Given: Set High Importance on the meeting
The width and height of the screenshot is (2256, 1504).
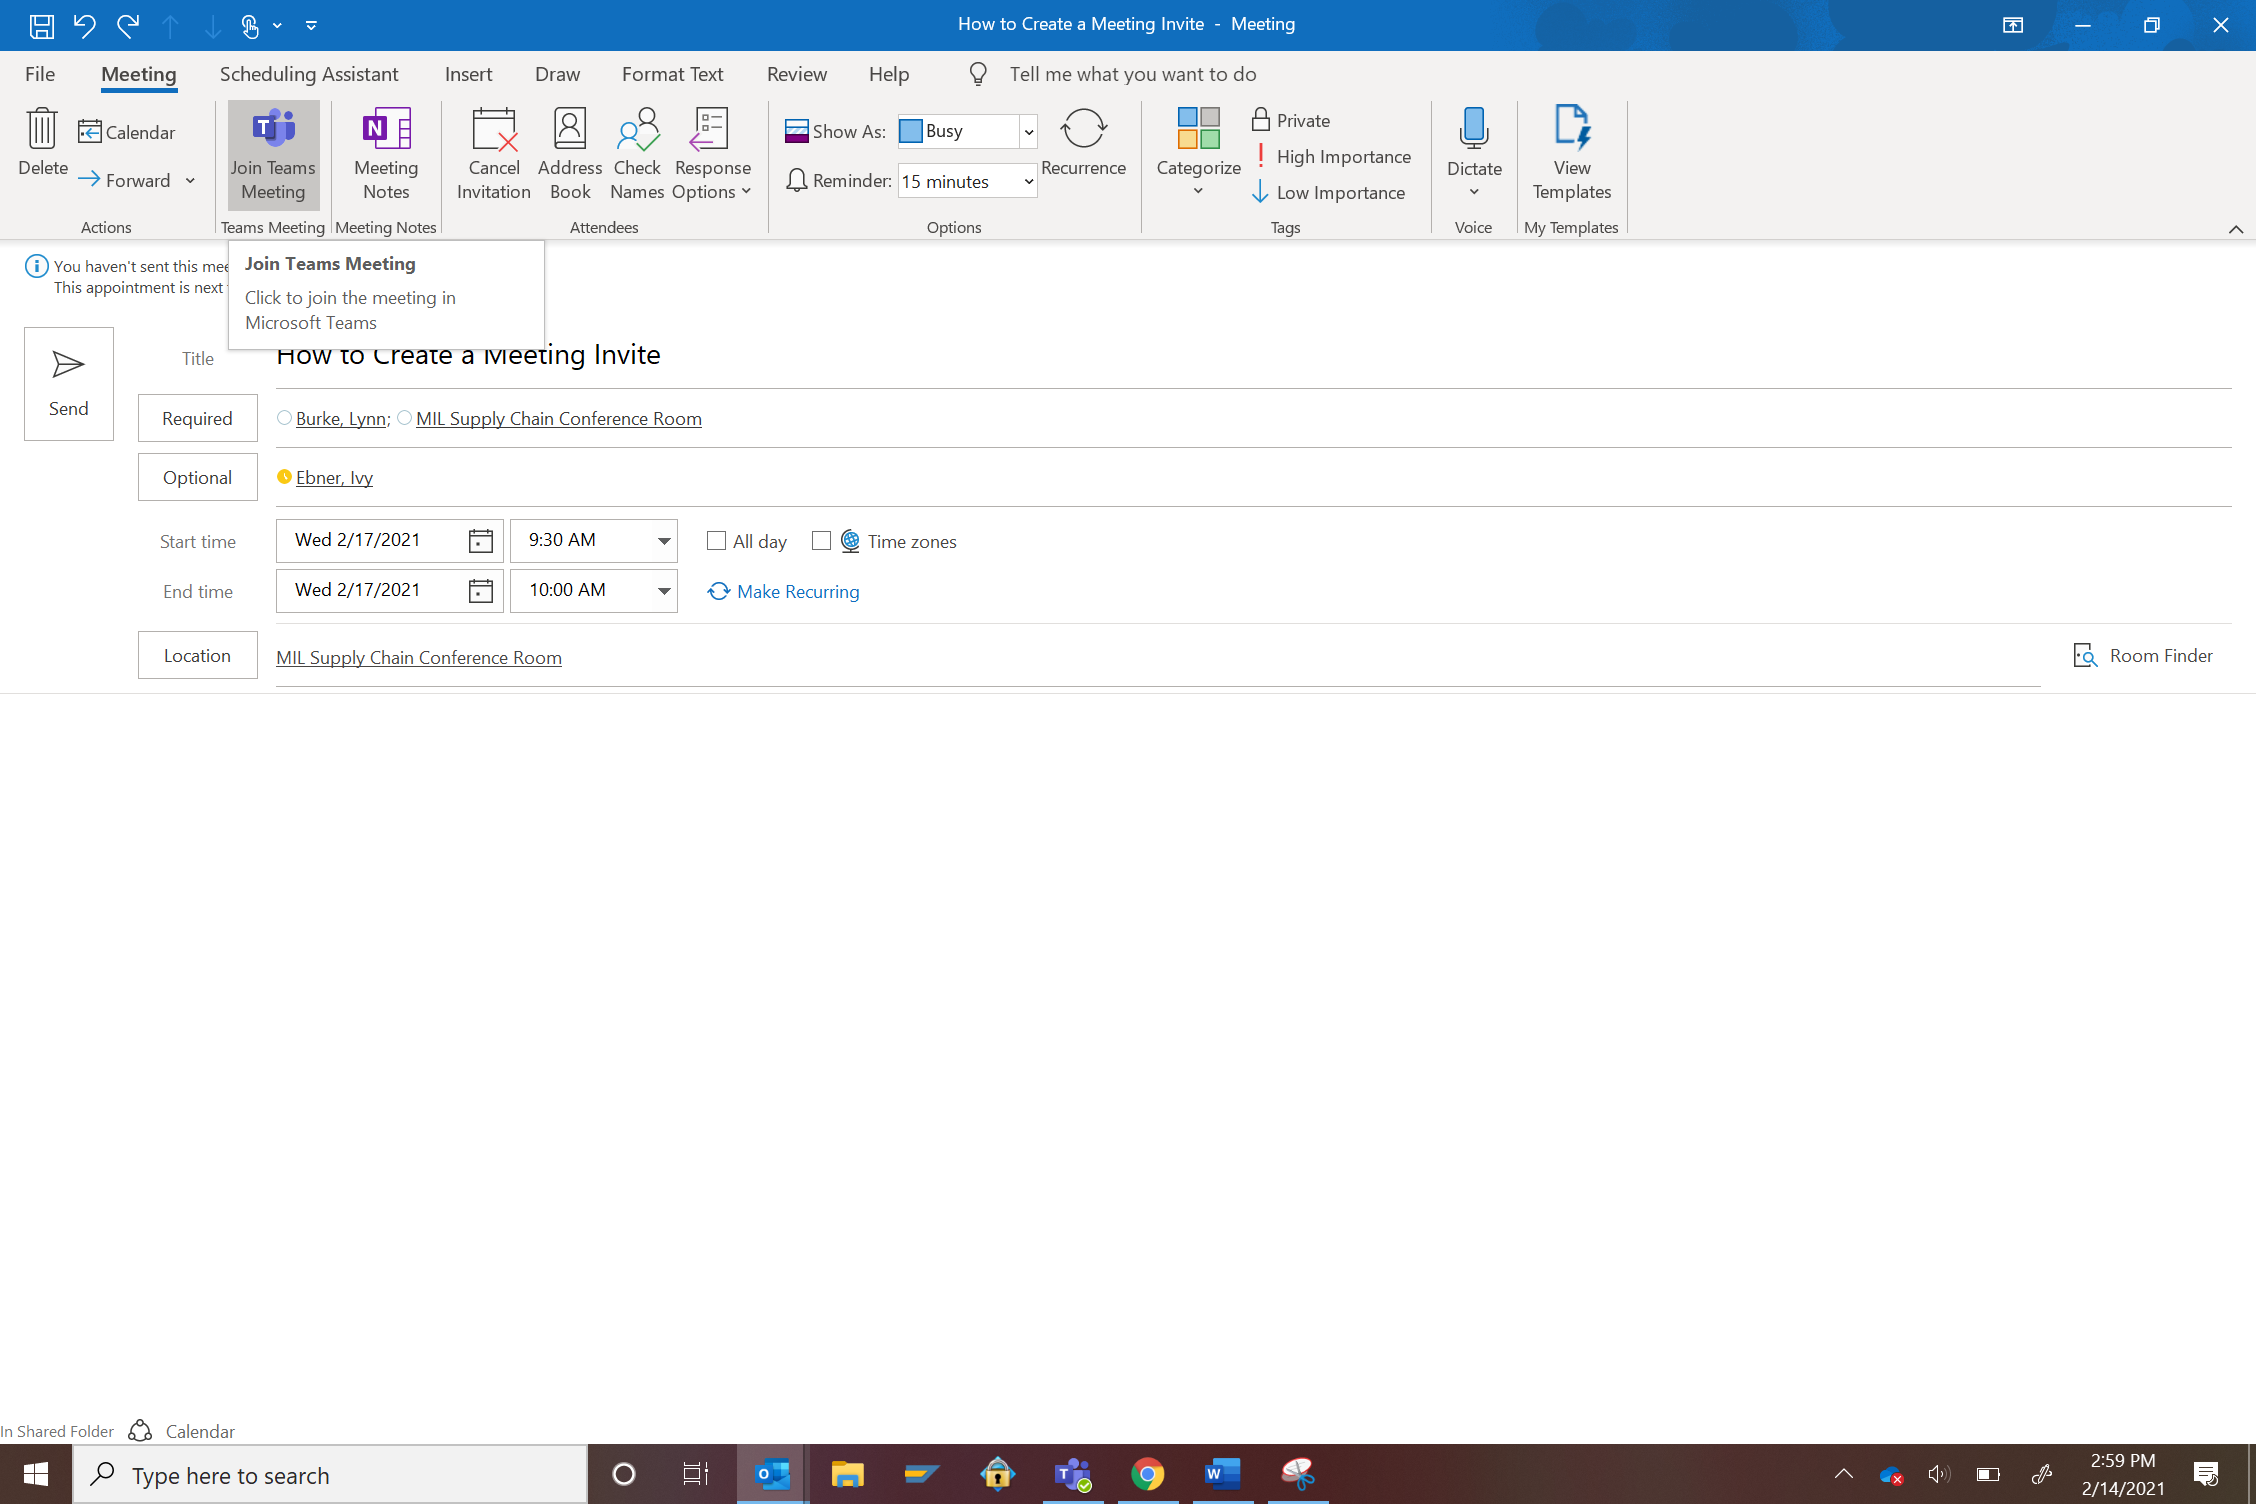Looking at the screenshot, I should (1334, 156).
